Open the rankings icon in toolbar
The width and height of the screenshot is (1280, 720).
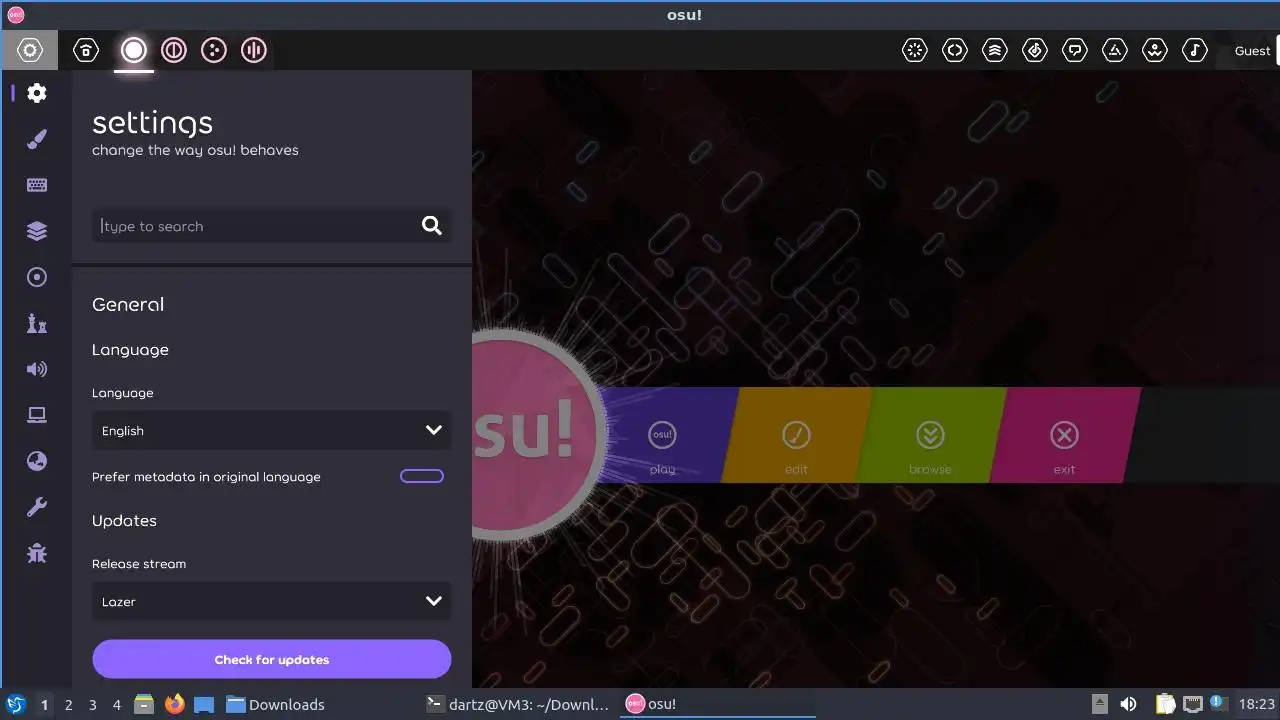(995, 50)
